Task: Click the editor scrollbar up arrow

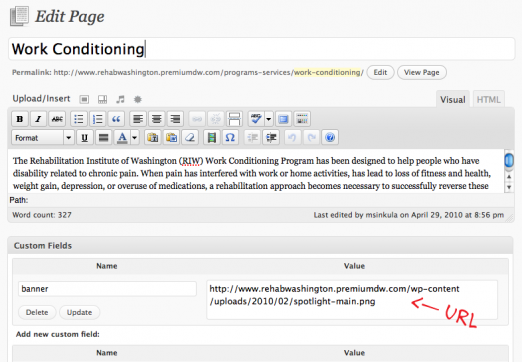Action: click(x=509, y=177)
